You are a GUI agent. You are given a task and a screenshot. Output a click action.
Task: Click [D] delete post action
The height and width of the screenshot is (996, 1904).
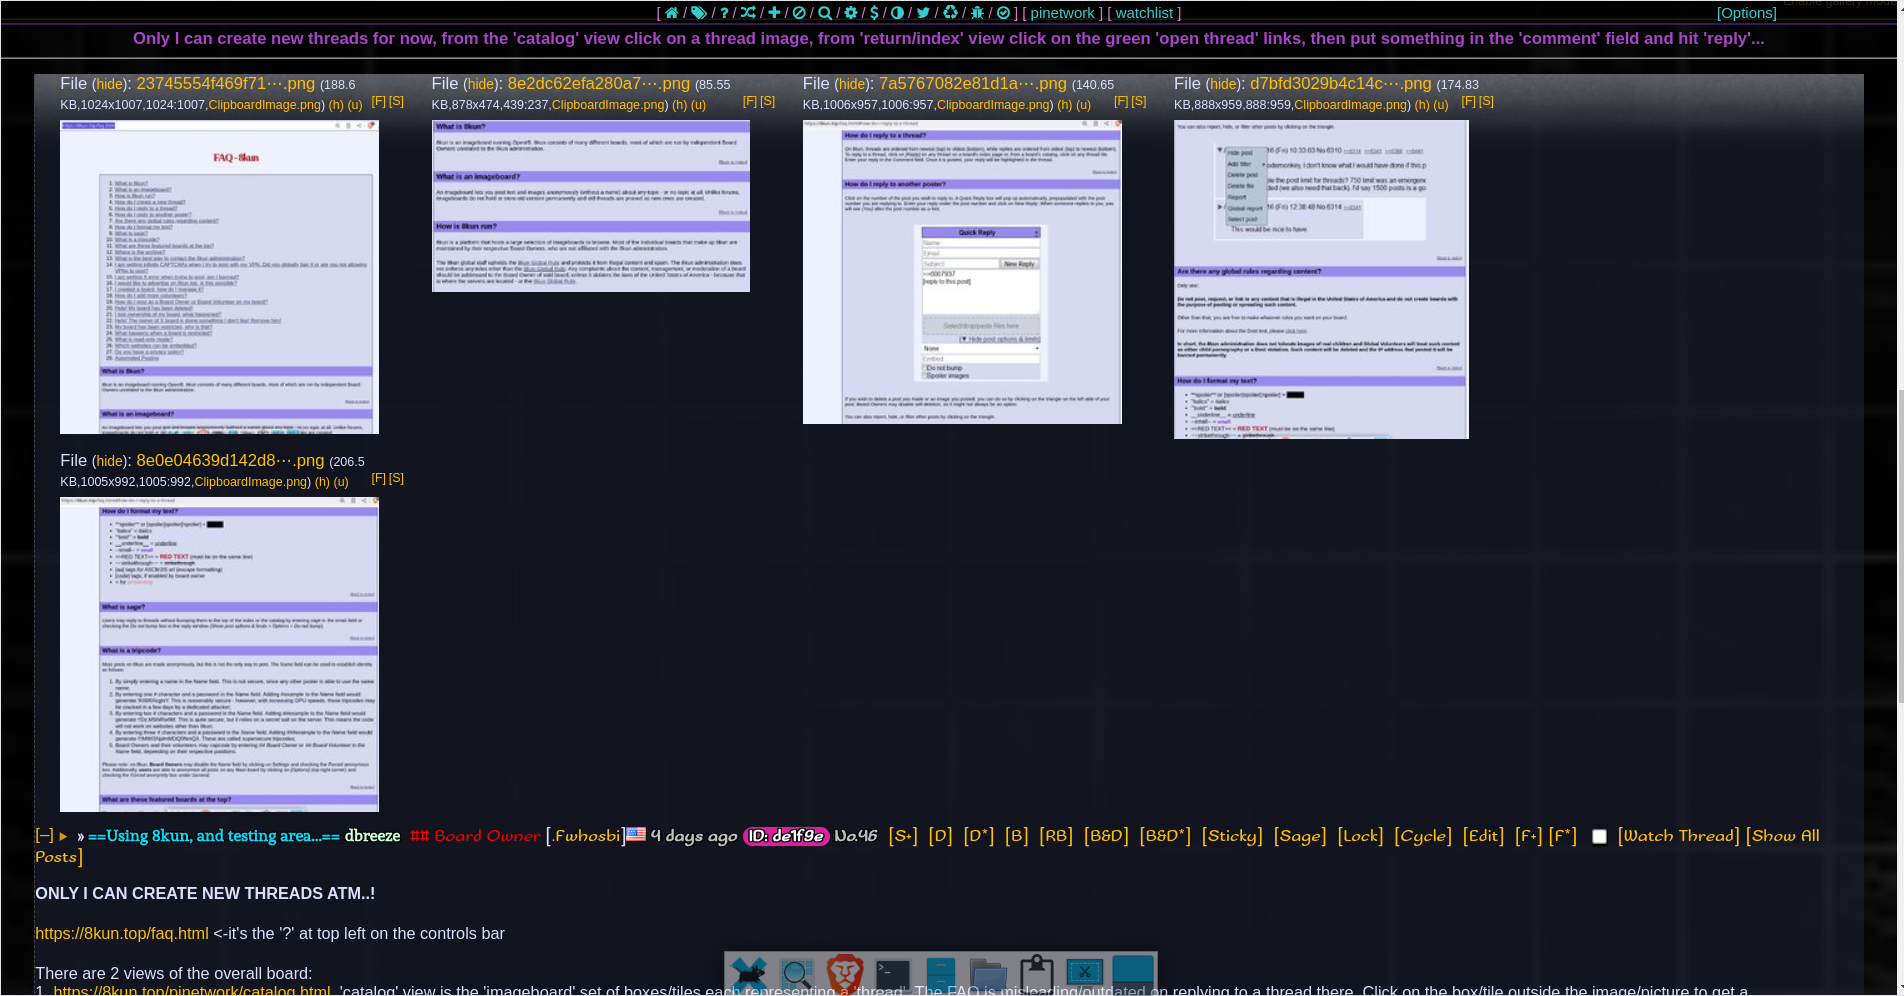pyautogui.click(x=940, y=836)
